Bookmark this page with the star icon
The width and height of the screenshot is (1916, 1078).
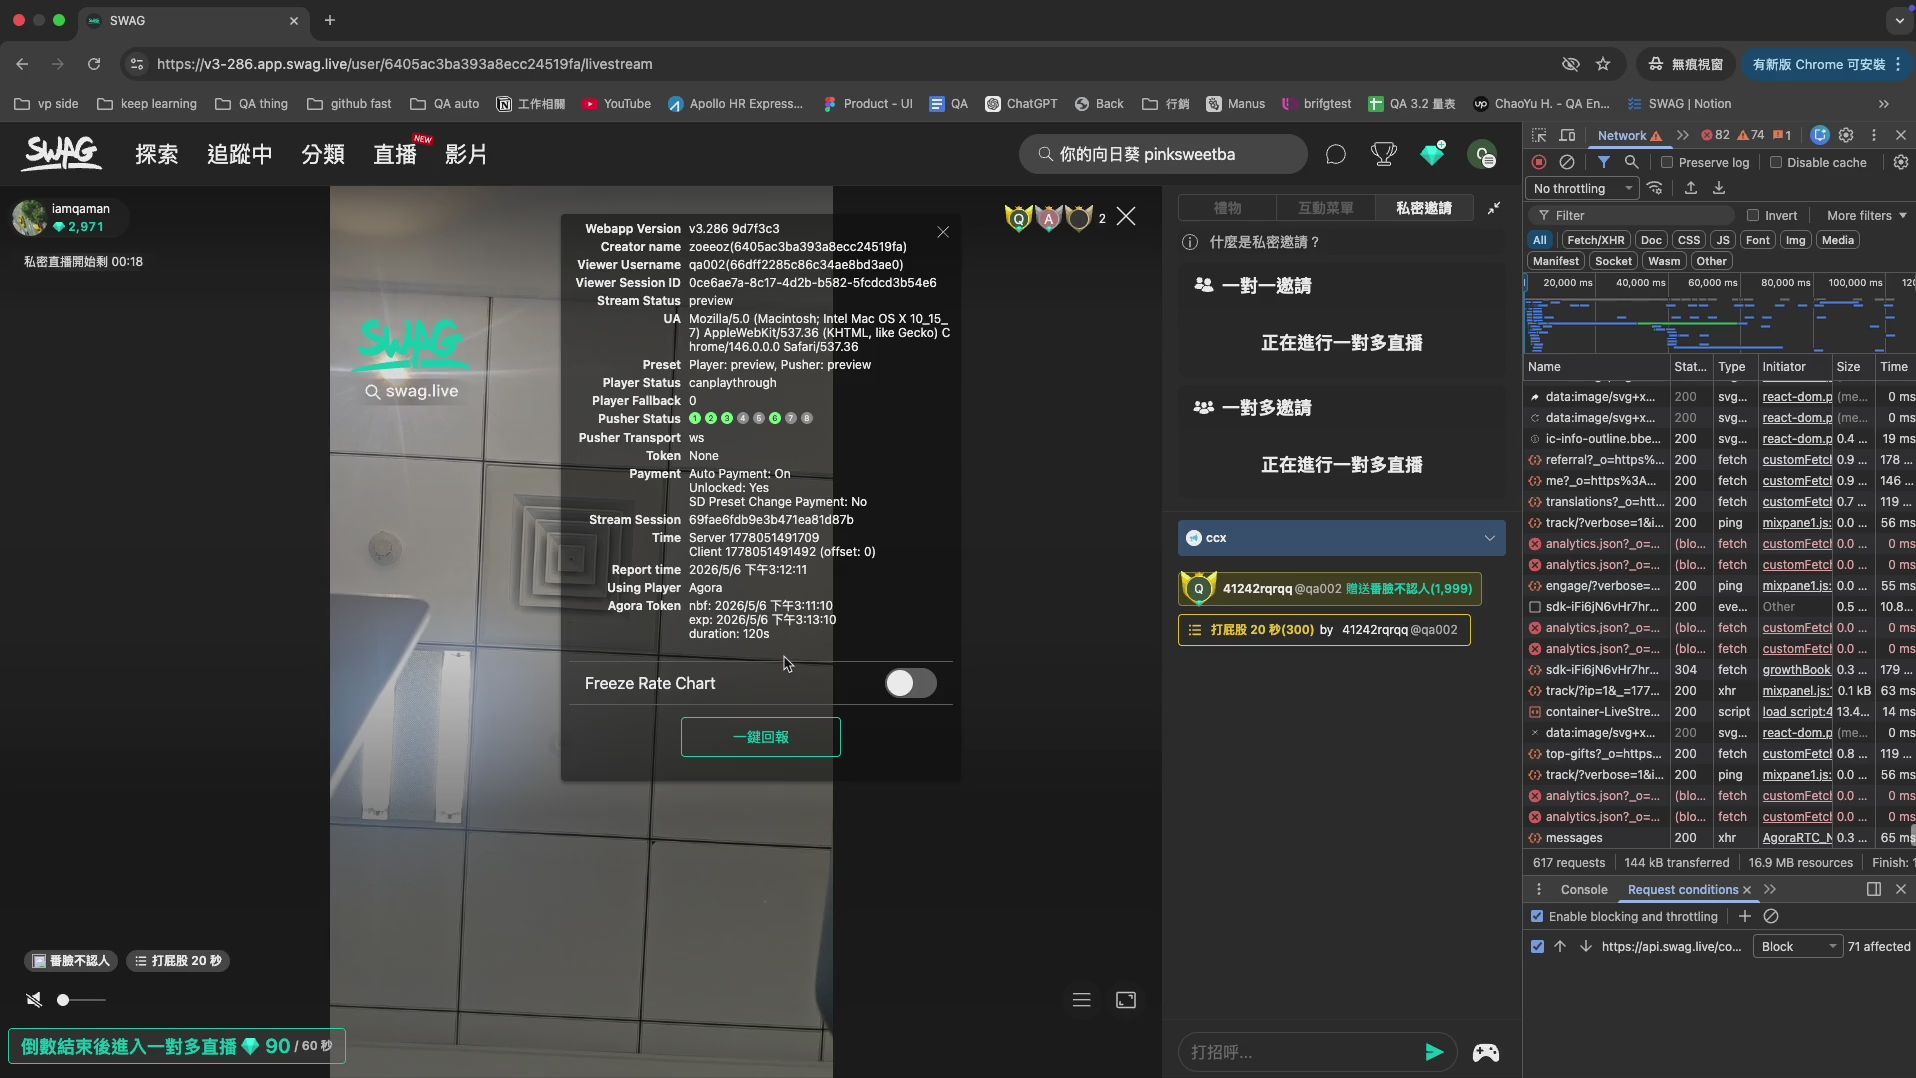[x=1603, y=64]
